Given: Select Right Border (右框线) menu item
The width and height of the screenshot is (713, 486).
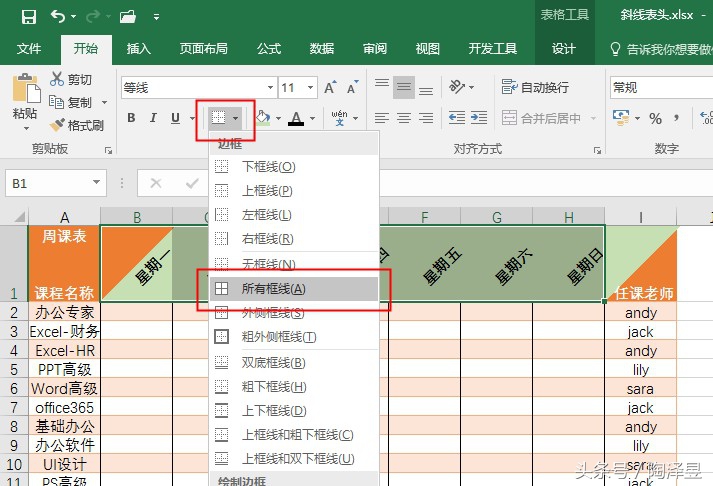Looking at the screenshot, I should (294, 238).
